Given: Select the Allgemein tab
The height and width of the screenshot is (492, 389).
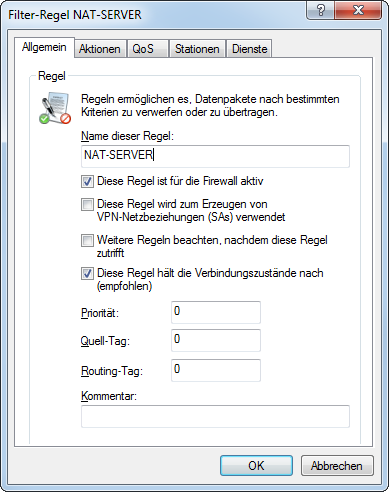Looking at the screenshot, I should 44,47.
